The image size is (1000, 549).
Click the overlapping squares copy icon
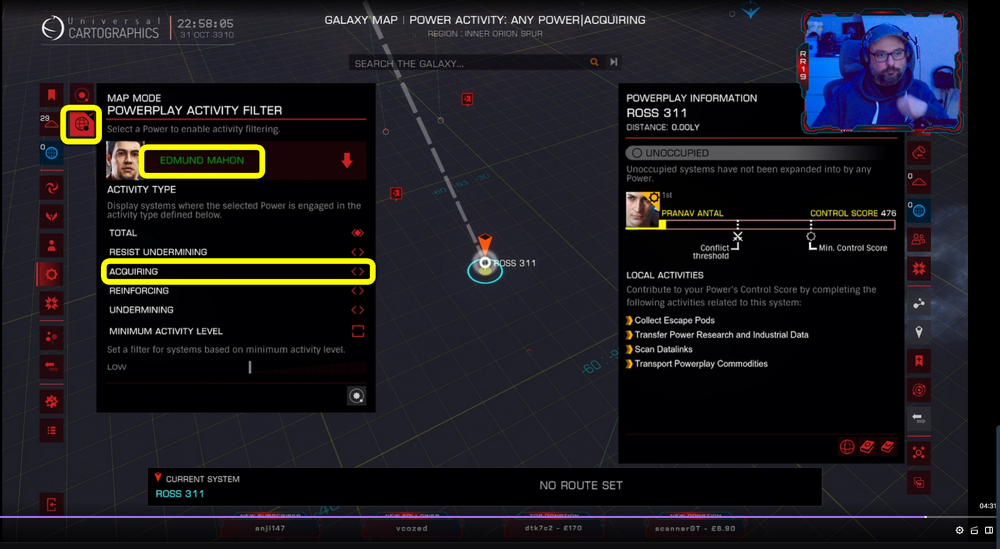[x=918, y=482]
